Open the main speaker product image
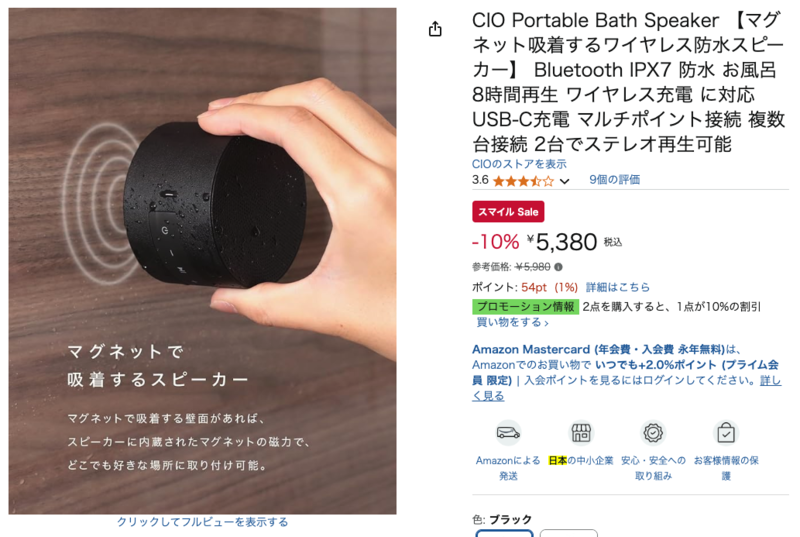800x537 pixels. (203, 261)
